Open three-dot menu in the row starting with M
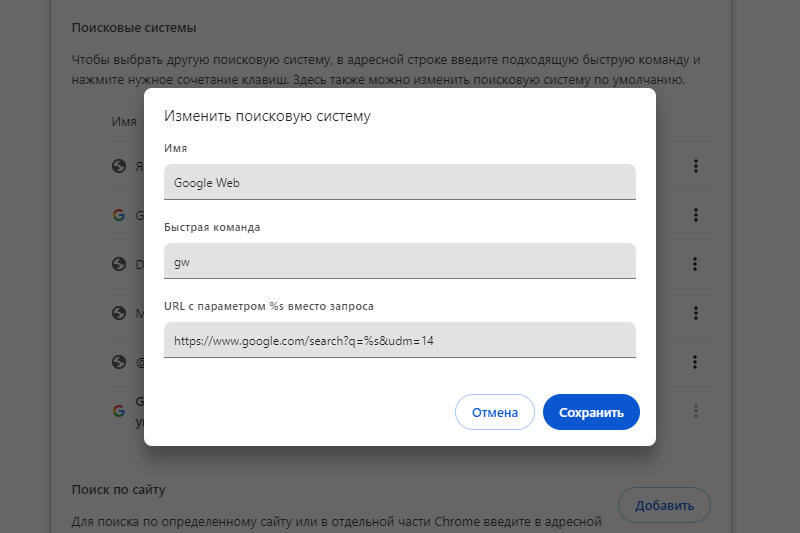The image size is (800, 533). point(695,313)
